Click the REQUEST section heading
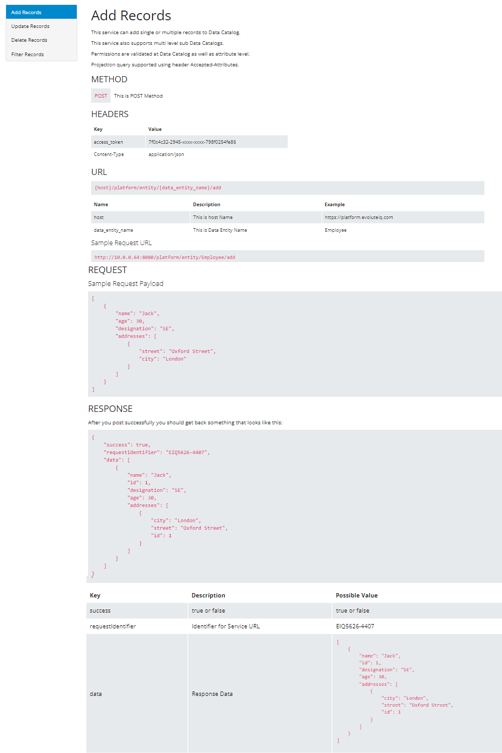The width and height of the screenshot is (502, 753). point(108,270)
